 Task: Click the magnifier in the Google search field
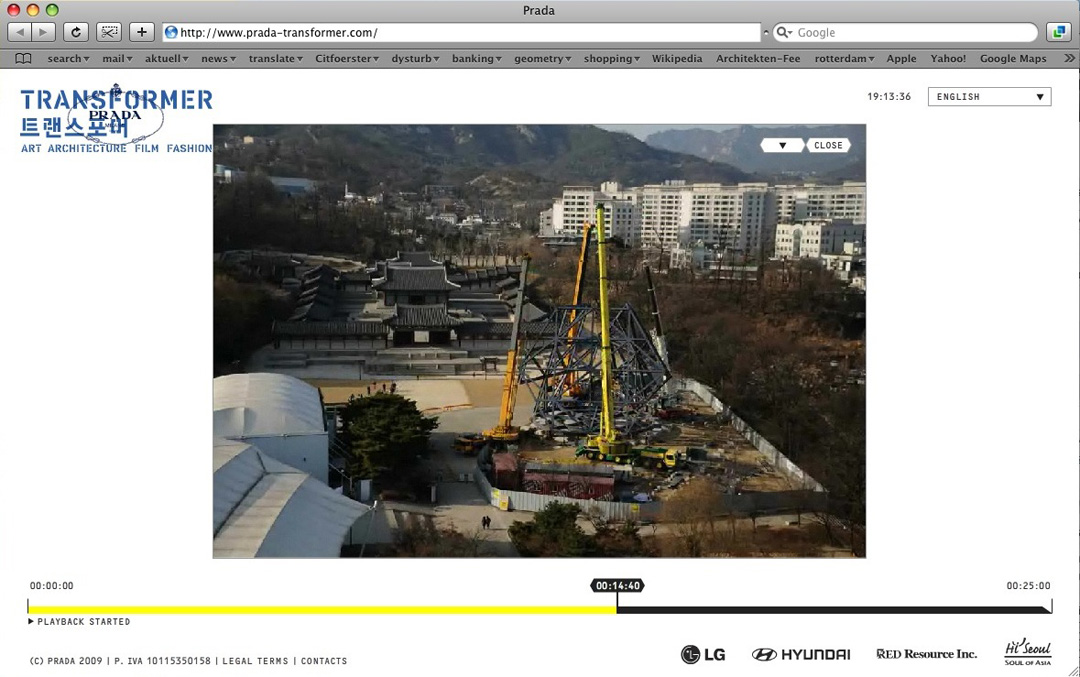[783, 32]
